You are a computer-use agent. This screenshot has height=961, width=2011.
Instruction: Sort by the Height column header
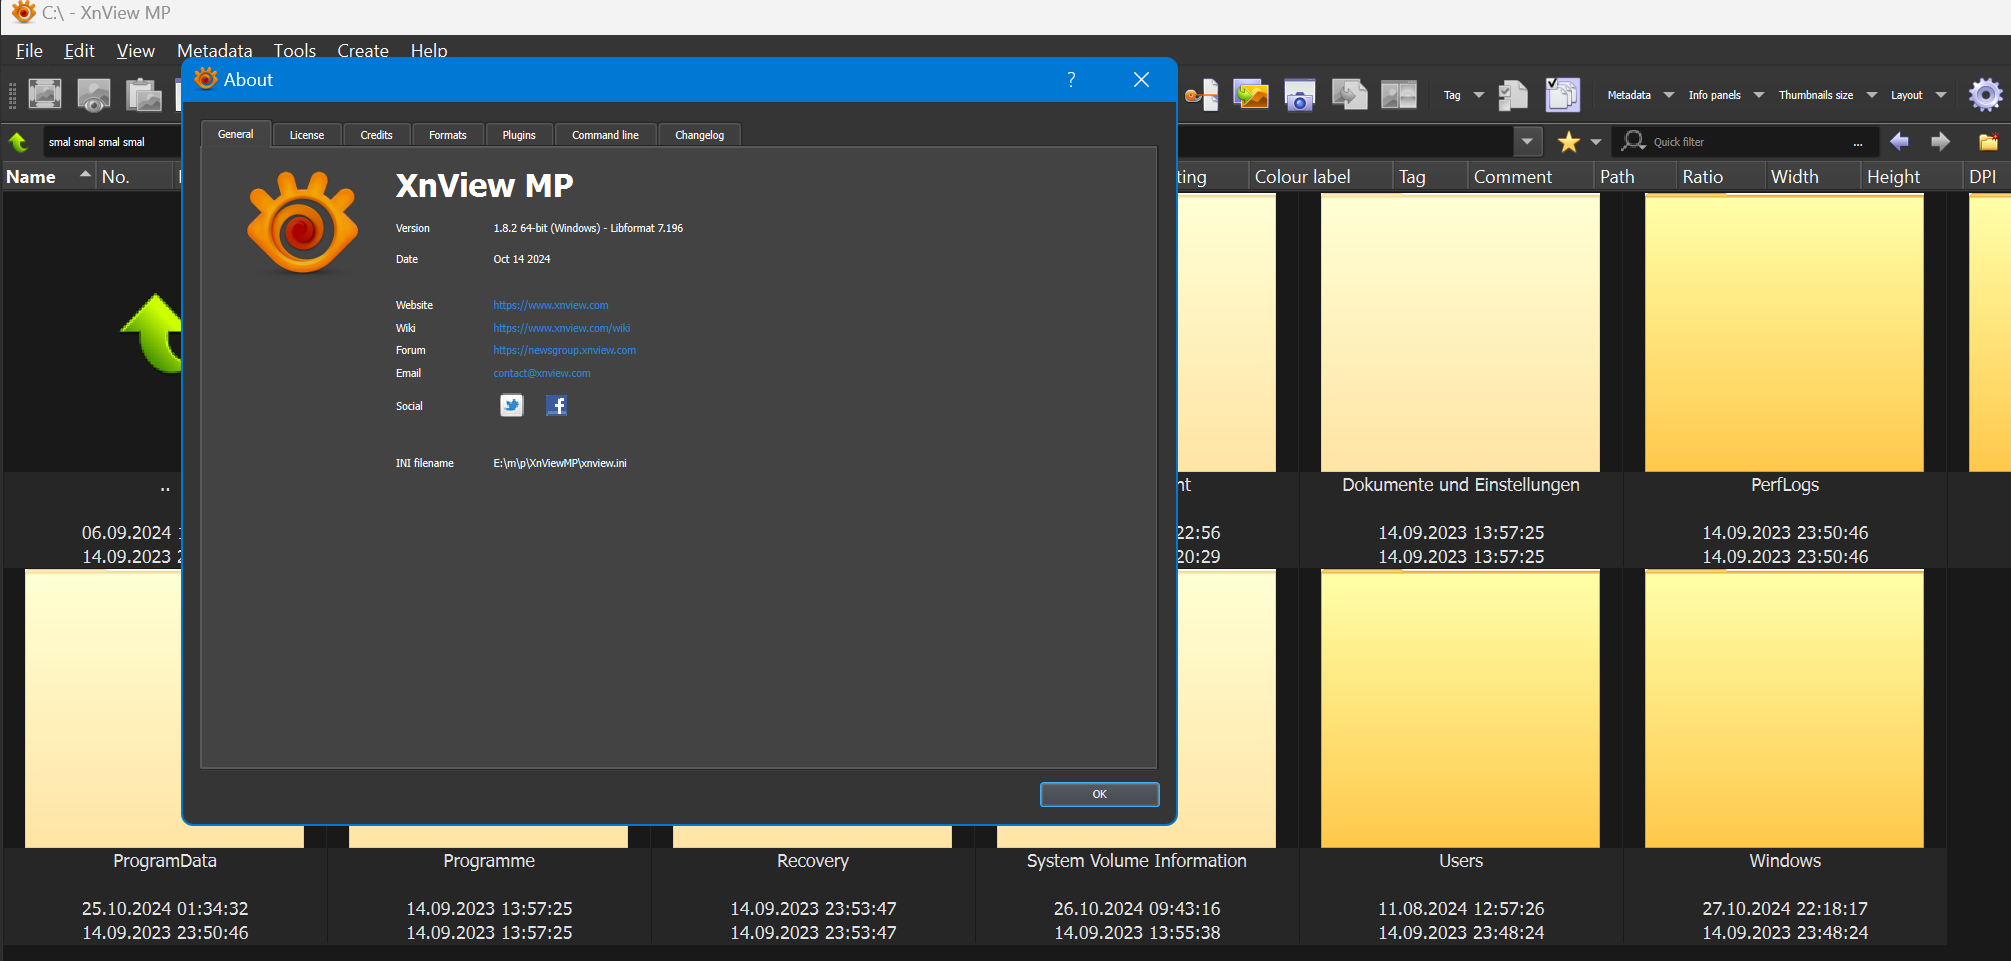pos(1910,177)
